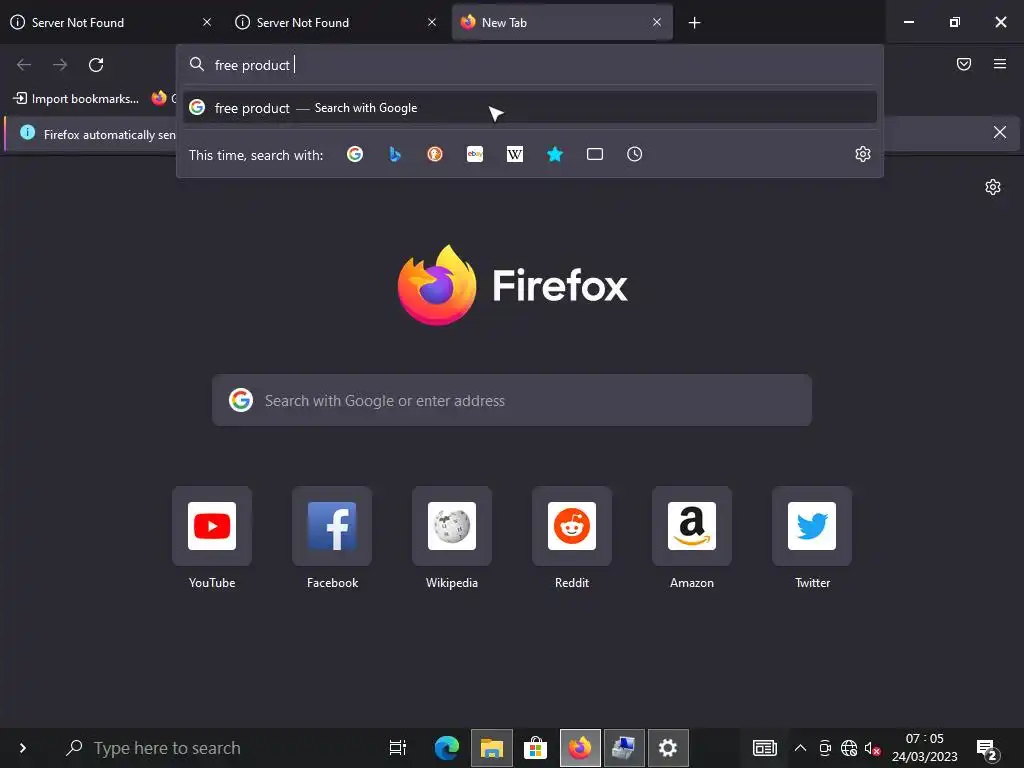The width and height of the screenshot is (1024, 768).
Task: Open the network globe tray icon
Action: point(848,748)
